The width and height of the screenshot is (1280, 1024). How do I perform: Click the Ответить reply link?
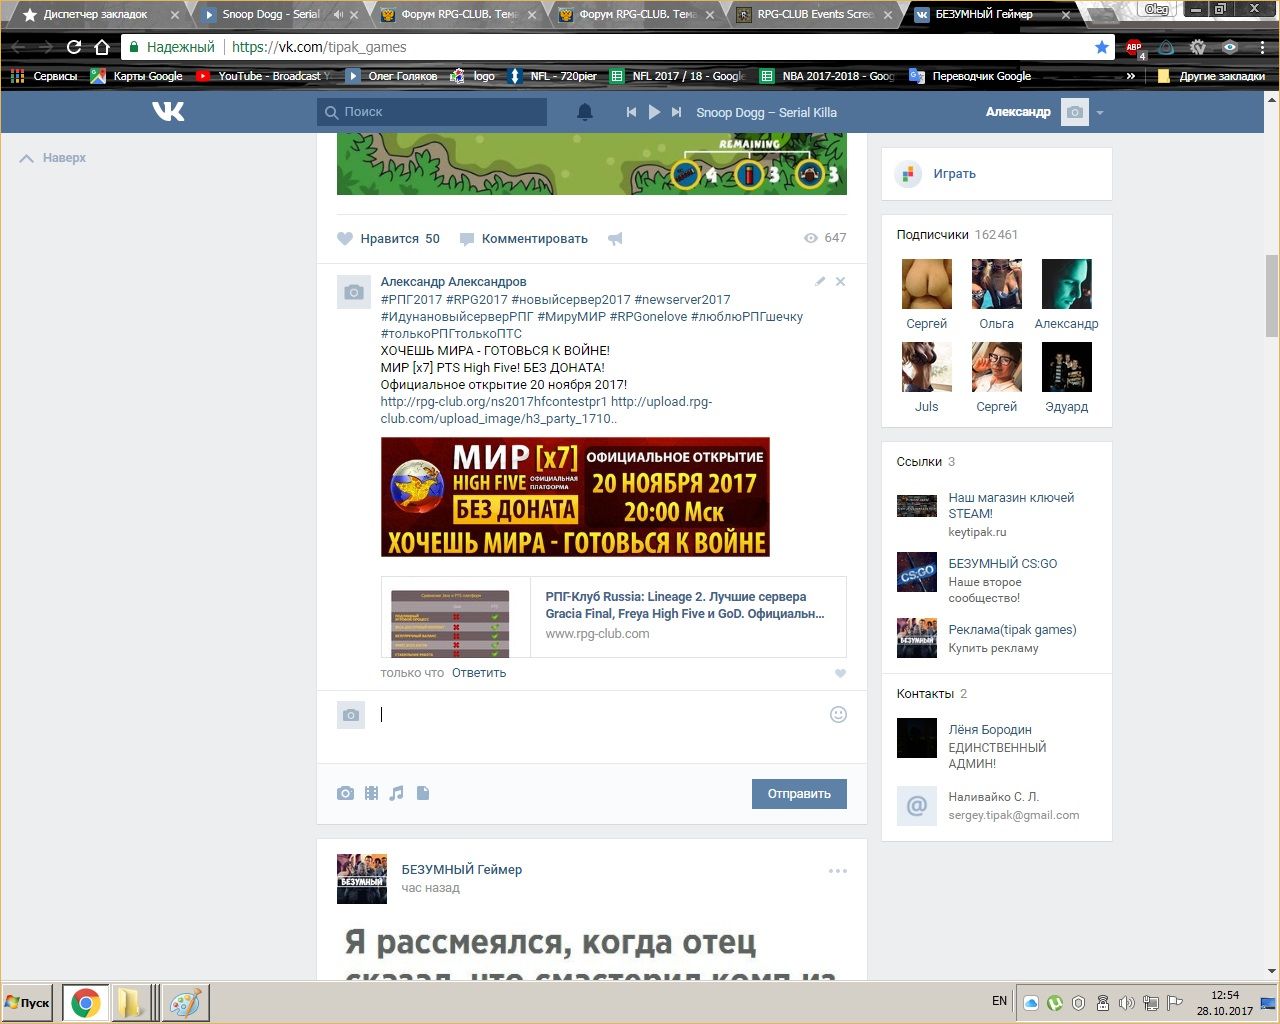pos(478,673)
